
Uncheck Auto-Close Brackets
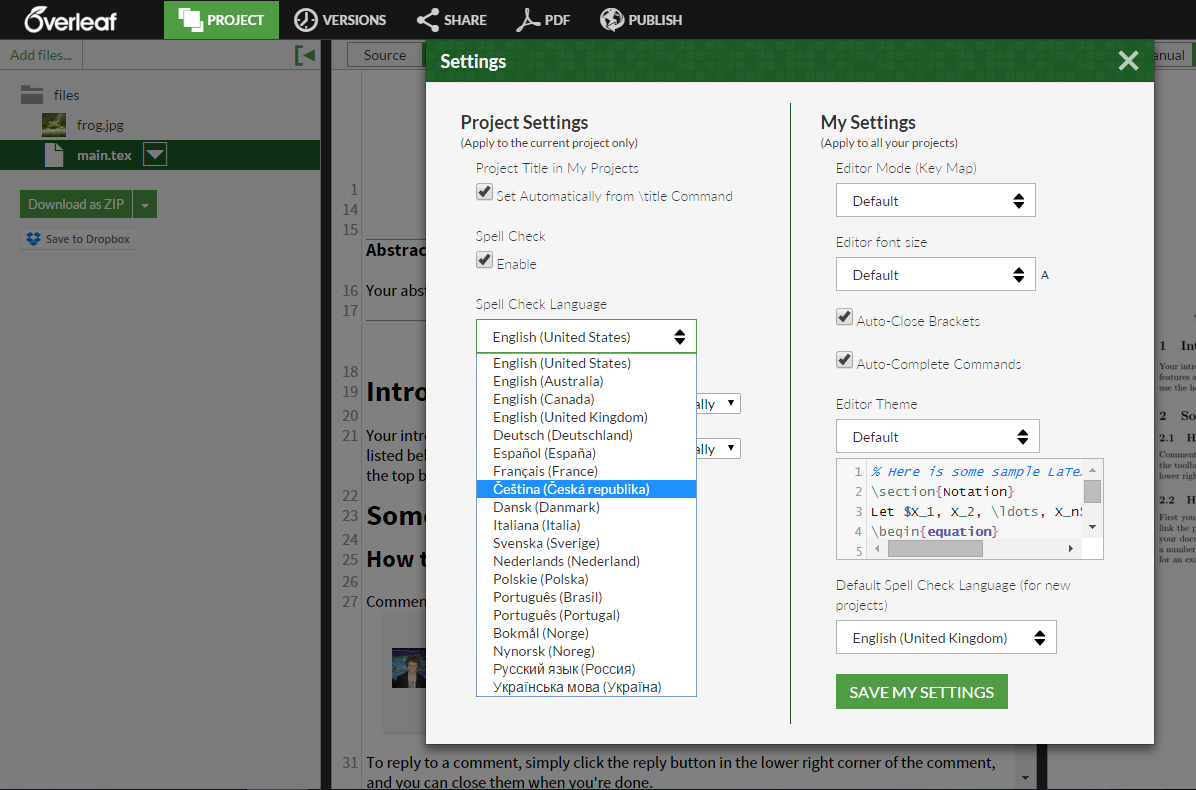(x=845, y=317)
